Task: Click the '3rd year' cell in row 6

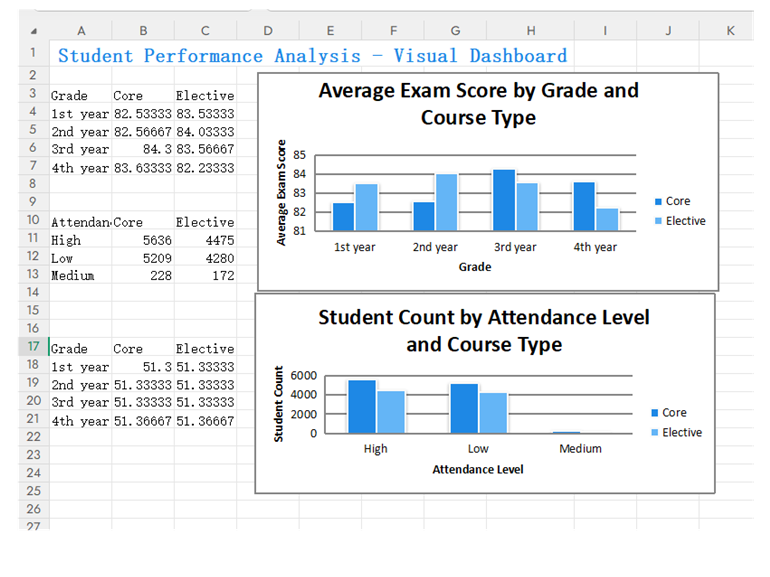Action: tap(81, 149)
